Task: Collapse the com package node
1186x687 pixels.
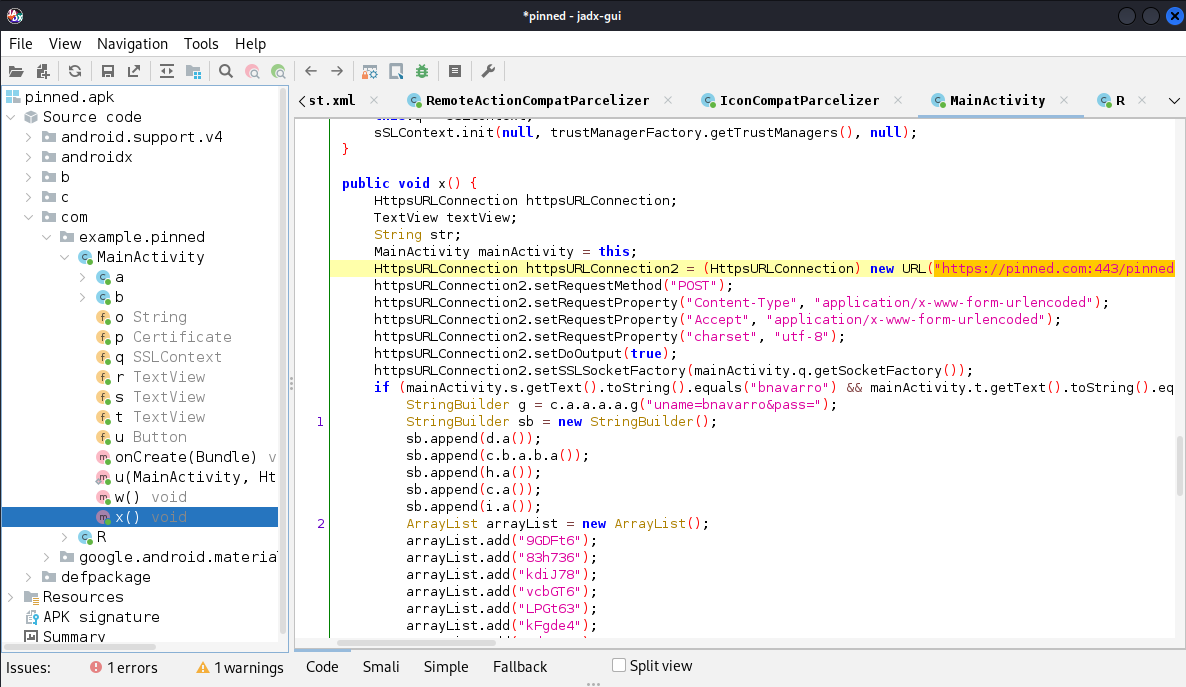Action: tap(29, 217)
